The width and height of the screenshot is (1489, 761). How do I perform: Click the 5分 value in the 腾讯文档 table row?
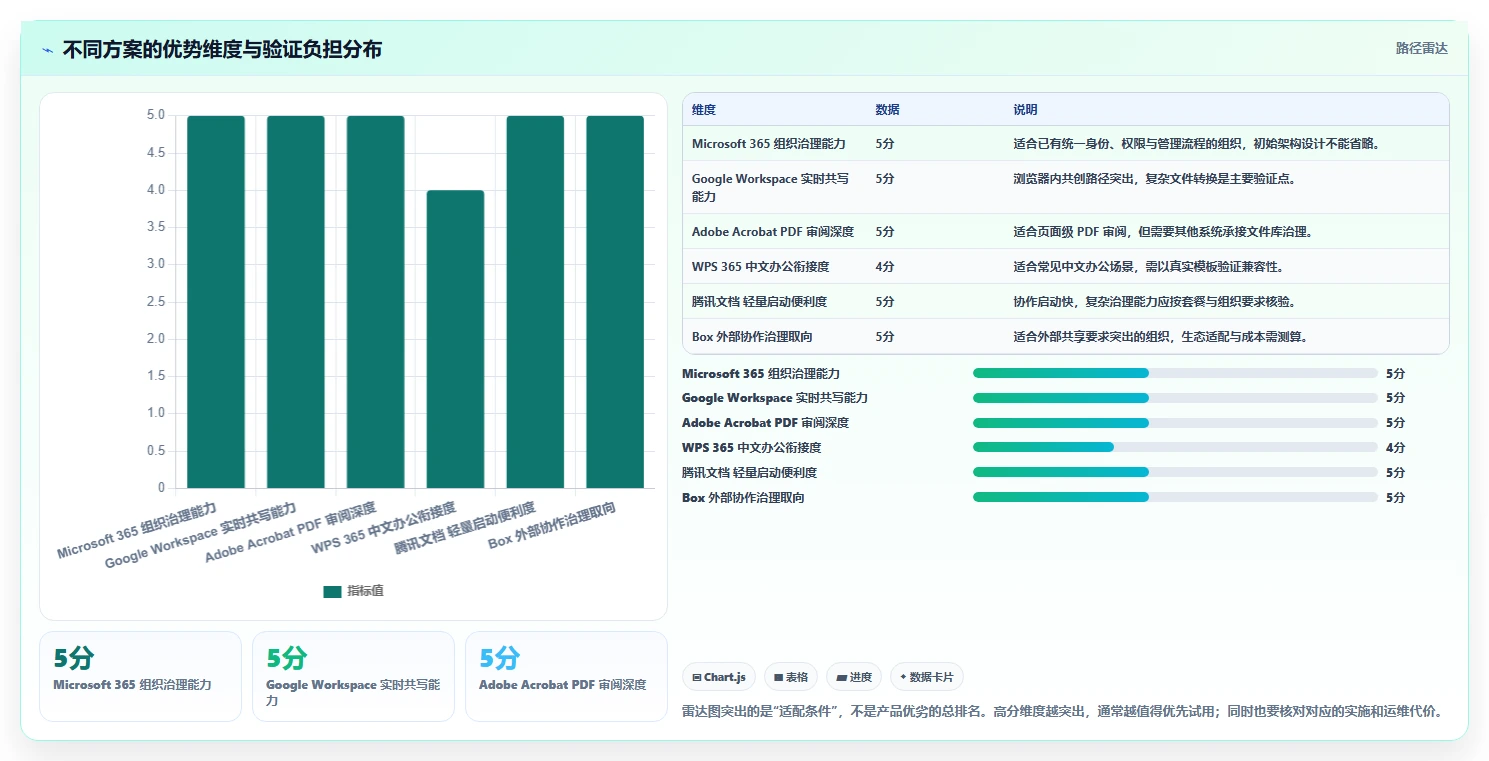(885, 302)
